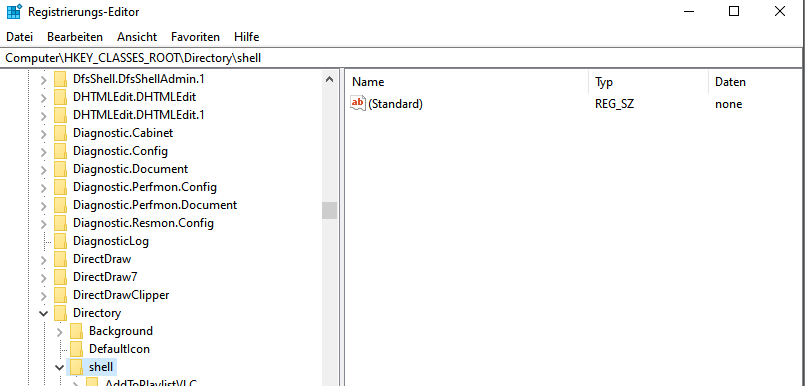Expand the Diagnostic.Cabinet key
The width and height of the screenshot is (805, 386).
point(44,133)
